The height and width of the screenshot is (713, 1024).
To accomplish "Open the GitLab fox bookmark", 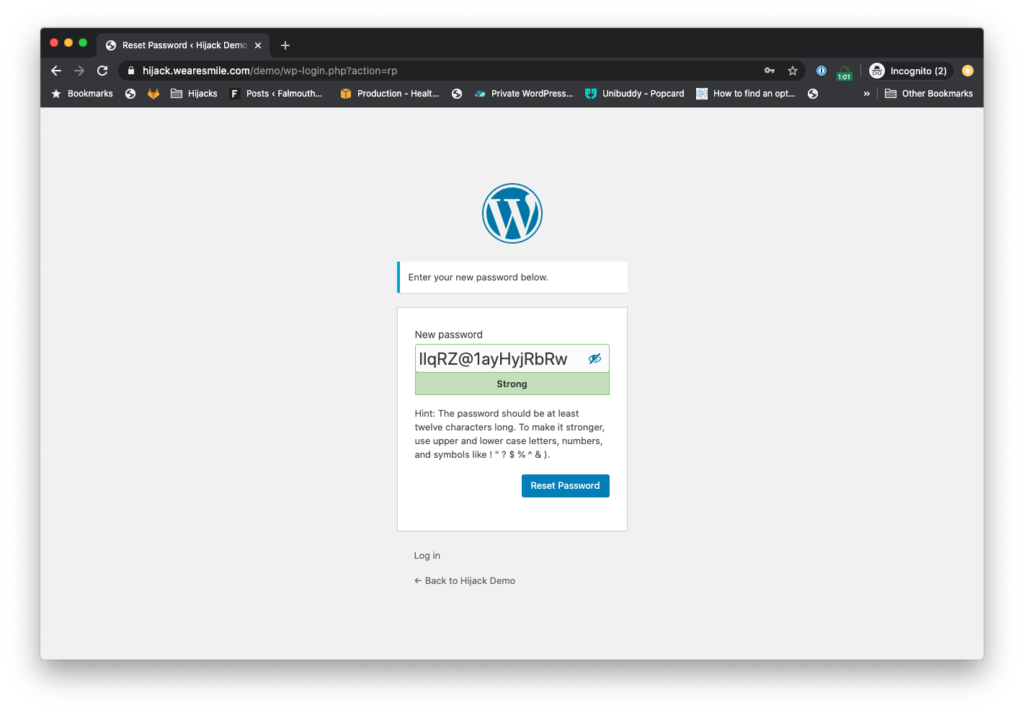I will tap(153, 93).
